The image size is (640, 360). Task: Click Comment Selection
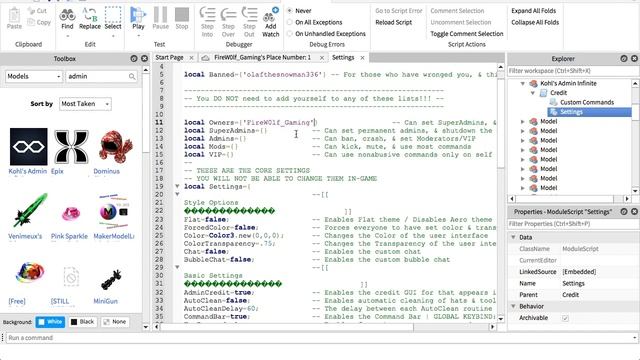tap(457, 11)
